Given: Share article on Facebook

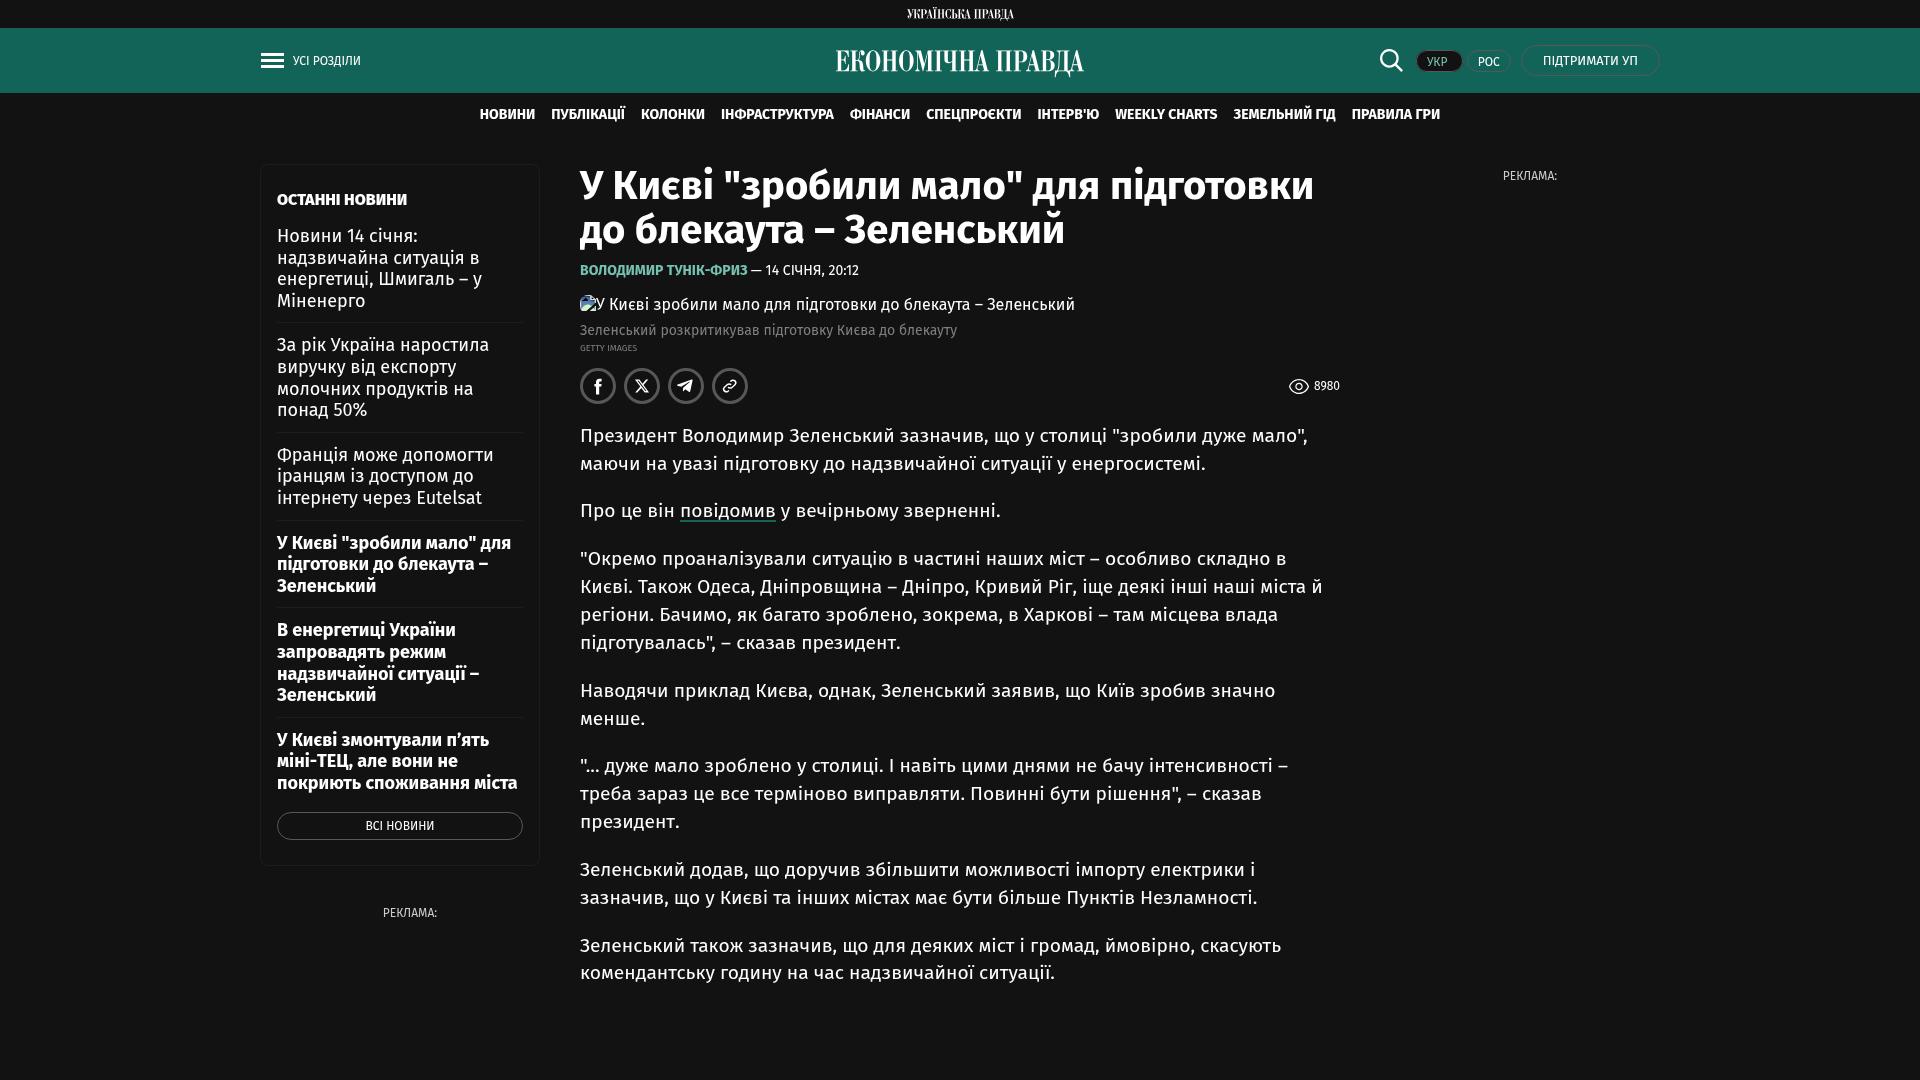Looking at the screenshot, I should pos(598,386).
